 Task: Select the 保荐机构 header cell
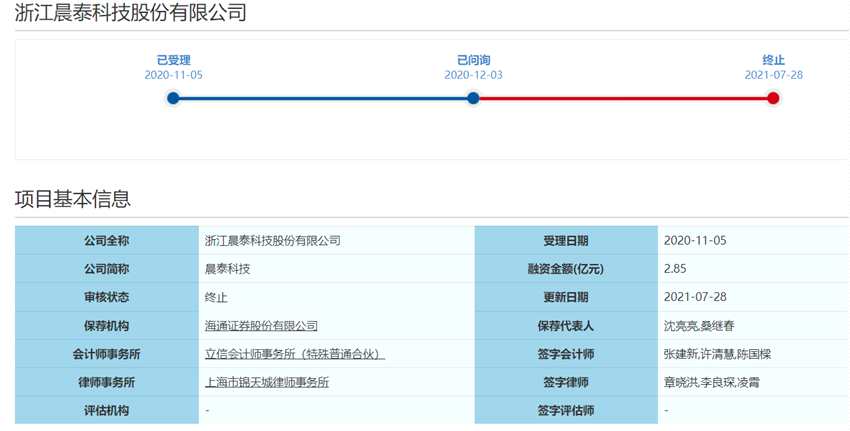(107, 326)
